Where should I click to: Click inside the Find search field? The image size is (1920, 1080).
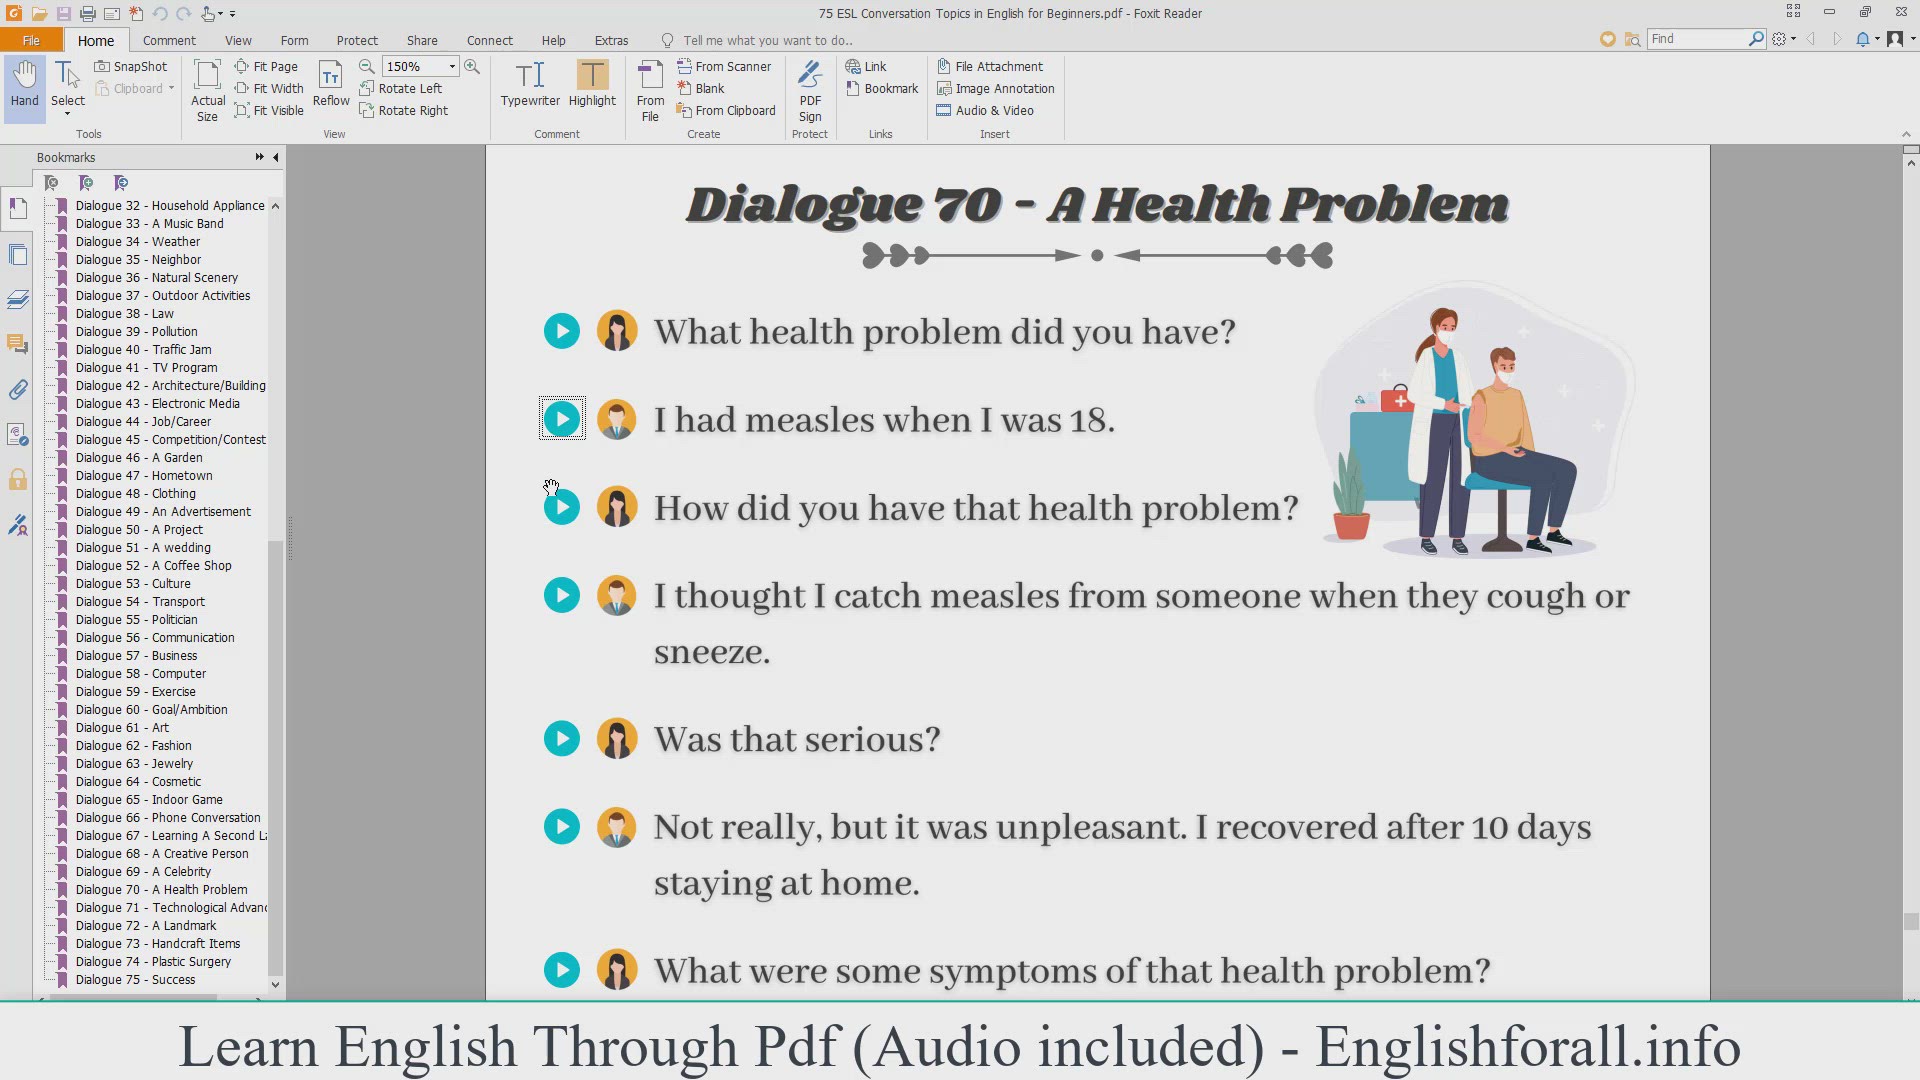point(1695,38)
